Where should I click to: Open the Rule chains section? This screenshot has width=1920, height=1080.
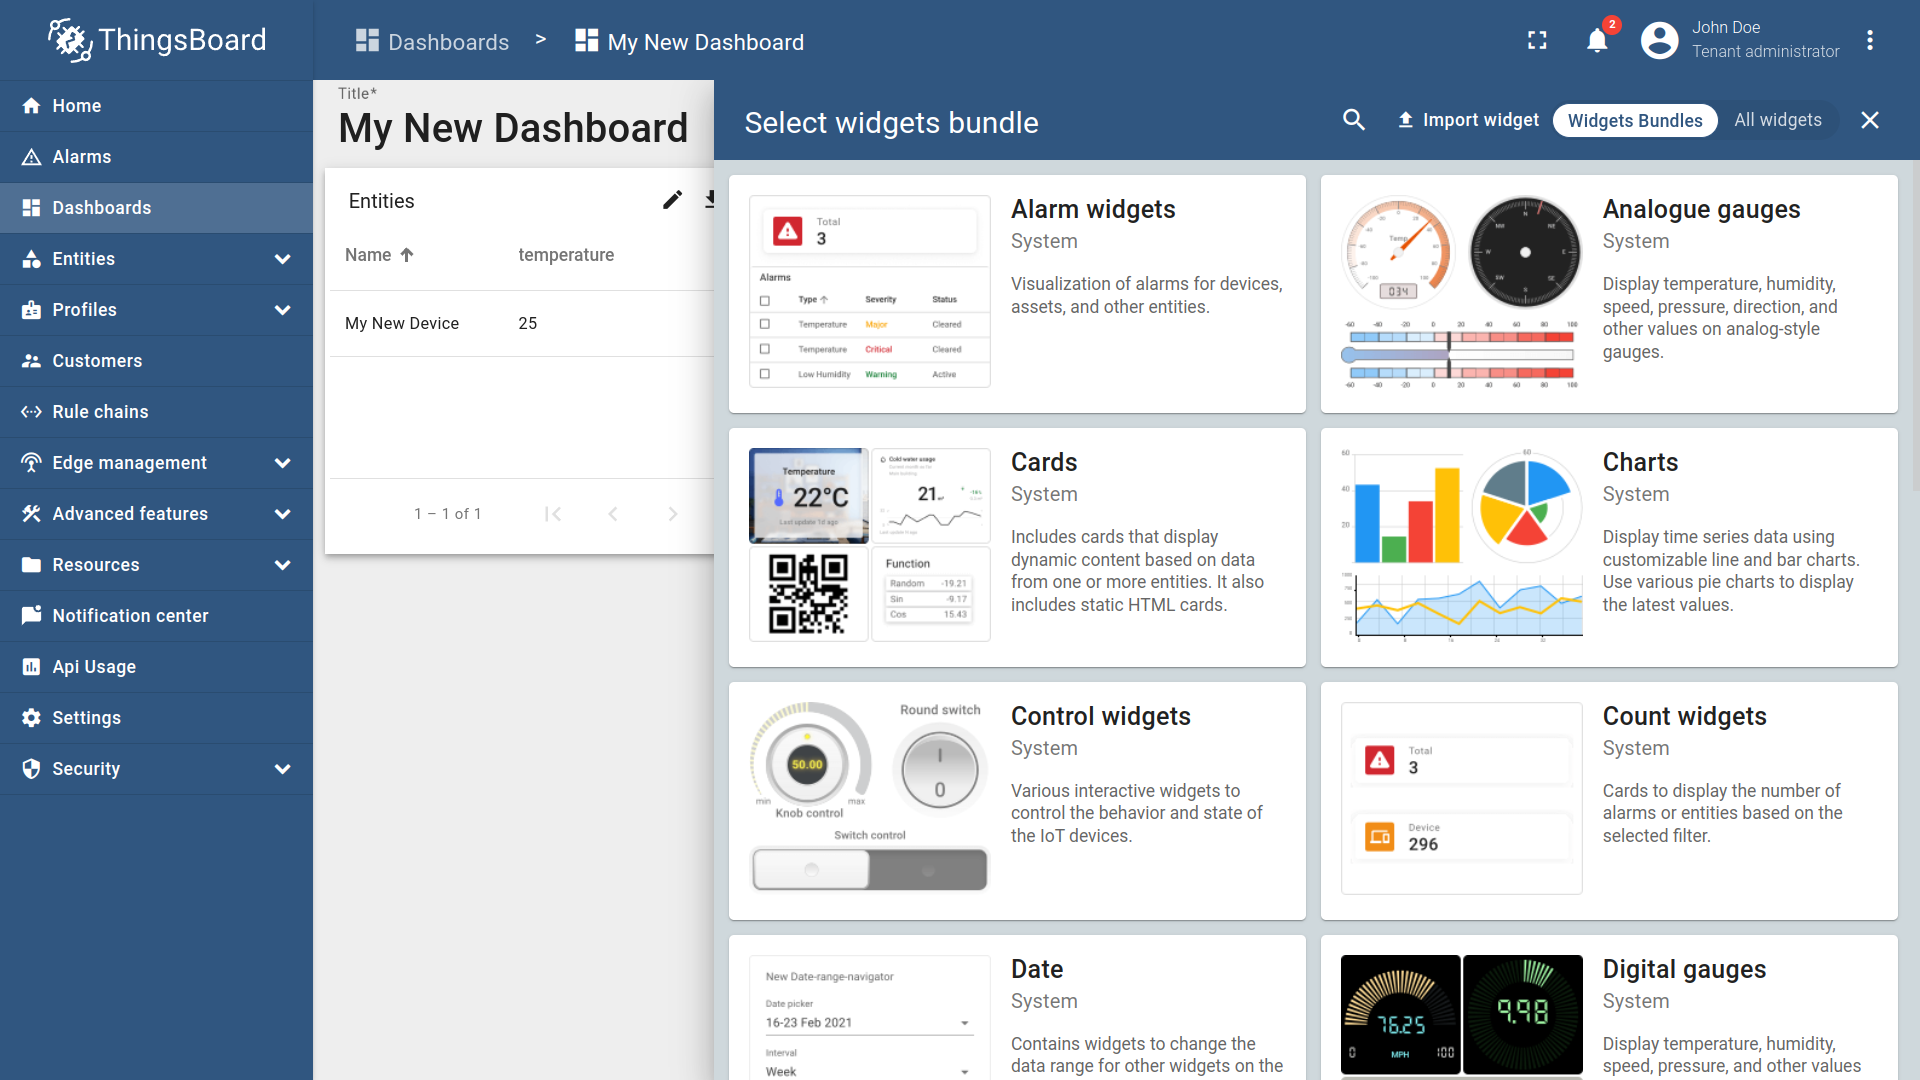tap(98, 411)
